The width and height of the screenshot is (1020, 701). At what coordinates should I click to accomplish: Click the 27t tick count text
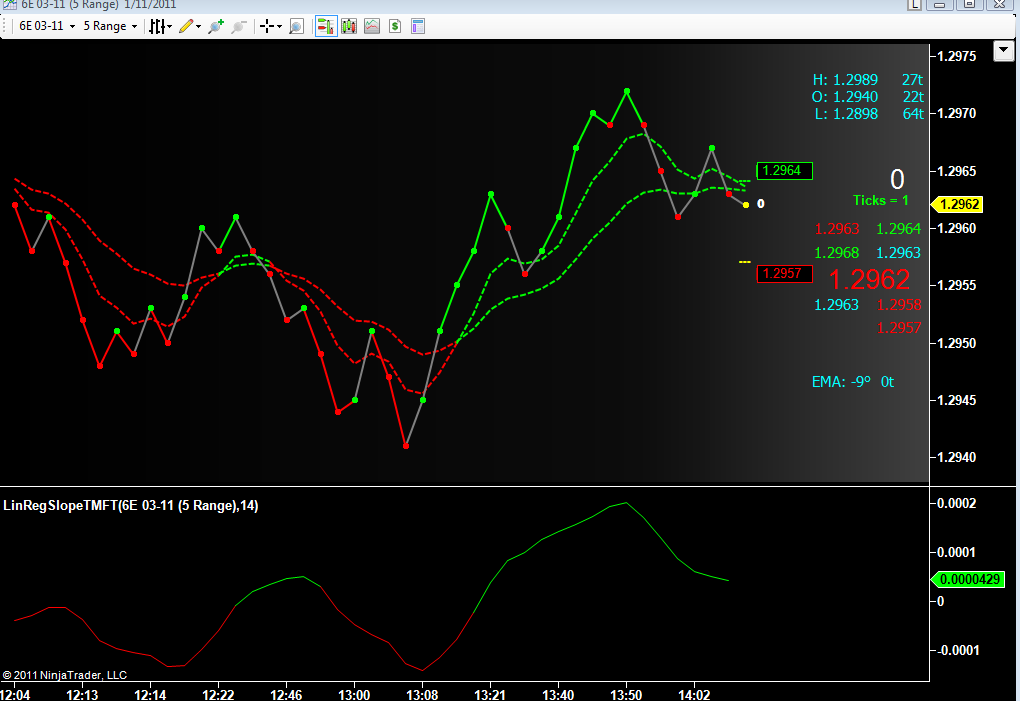tap(912, 79)
